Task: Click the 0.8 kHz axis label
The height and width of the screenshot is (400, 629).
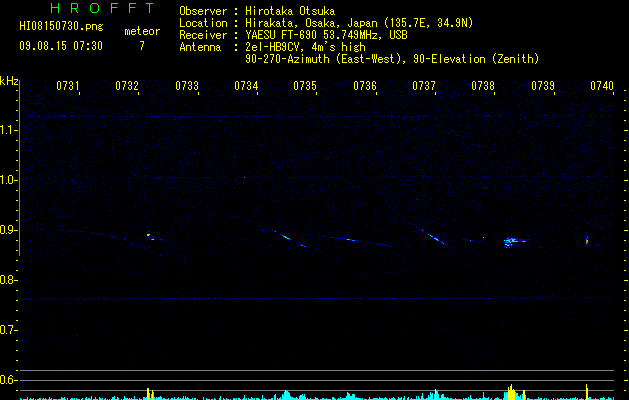Action: click(x=8, y=280)
